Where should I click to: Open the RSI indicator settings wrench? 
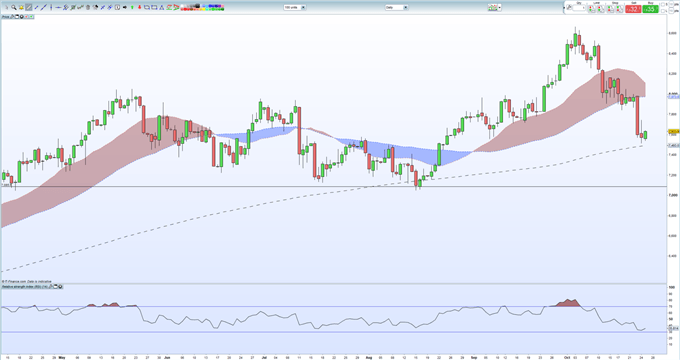[51, 287]
